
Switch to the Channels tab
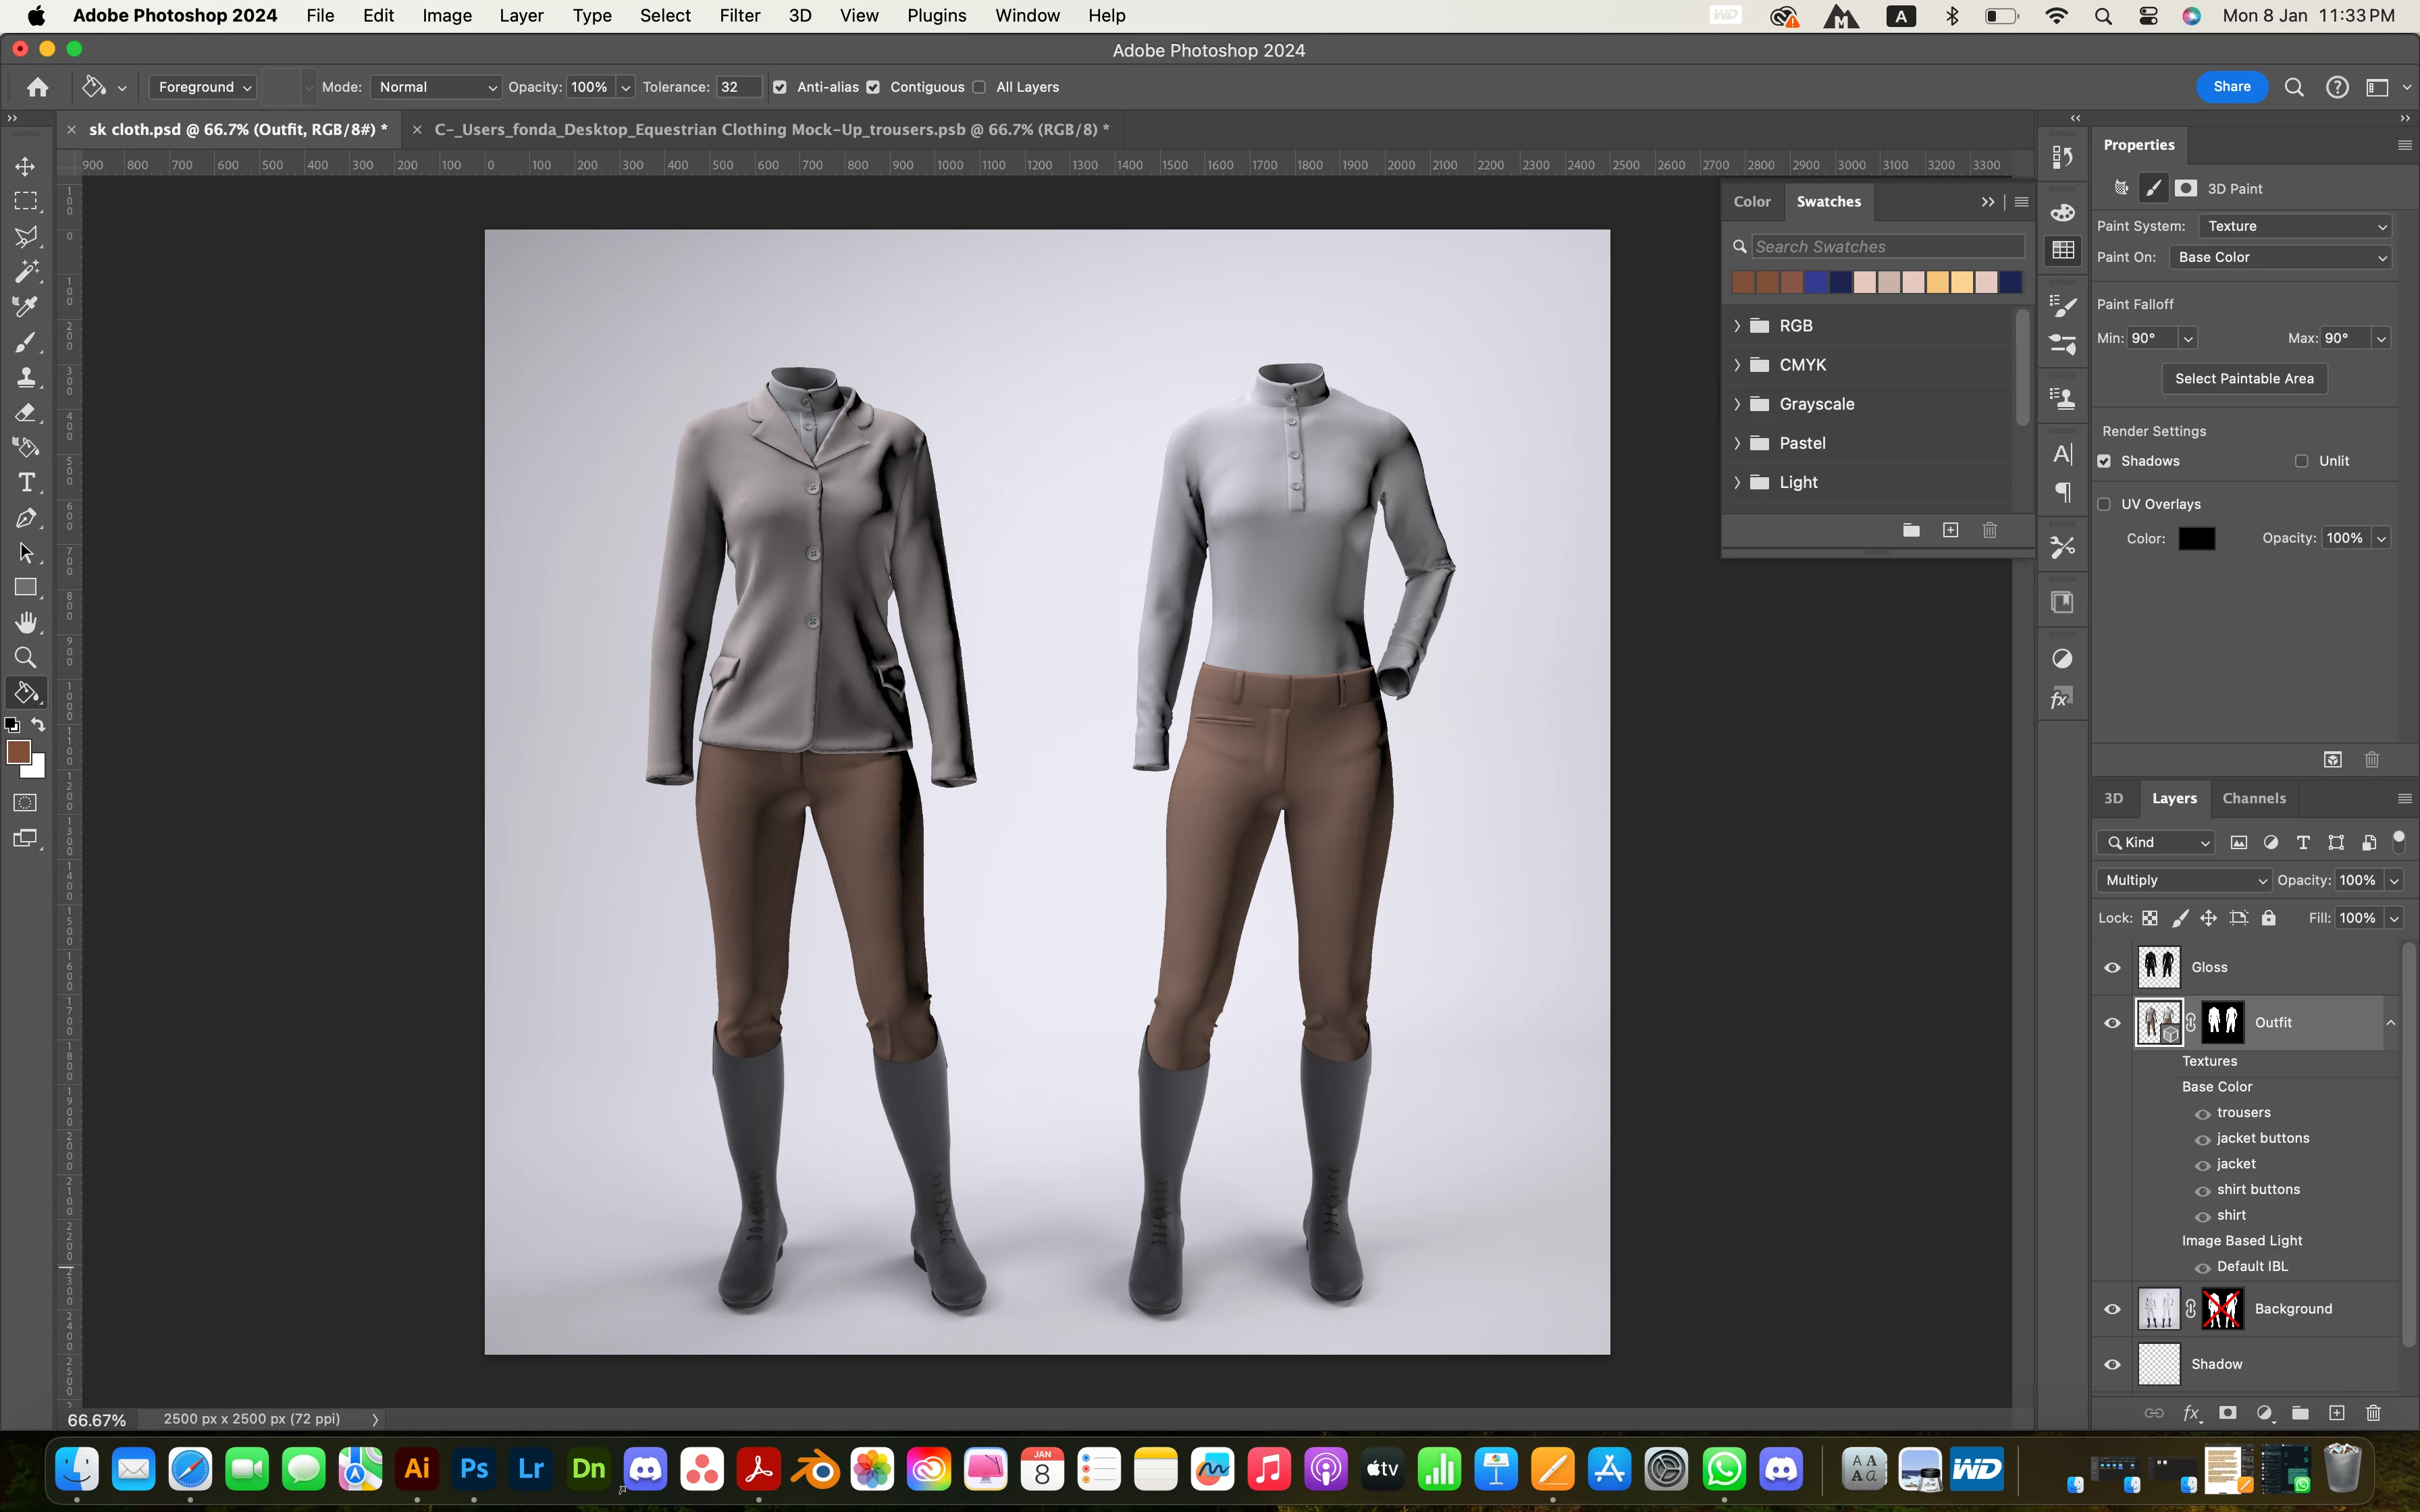click(2253, 798)
